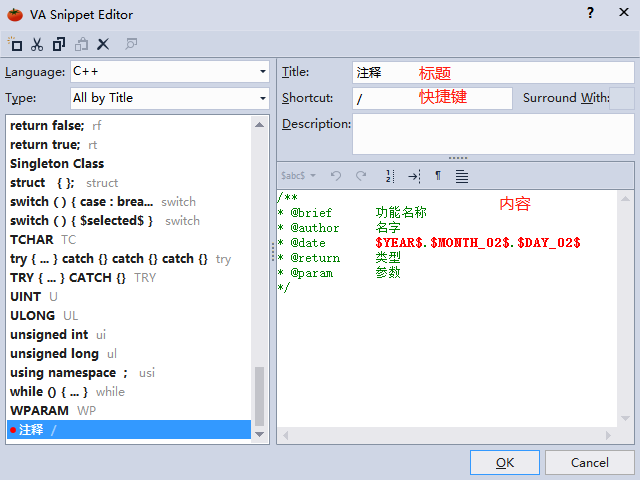Viewport: 640px width, 480px height.
Task: Click code editor vertical scroll up arrow
Action: [625, 199]
